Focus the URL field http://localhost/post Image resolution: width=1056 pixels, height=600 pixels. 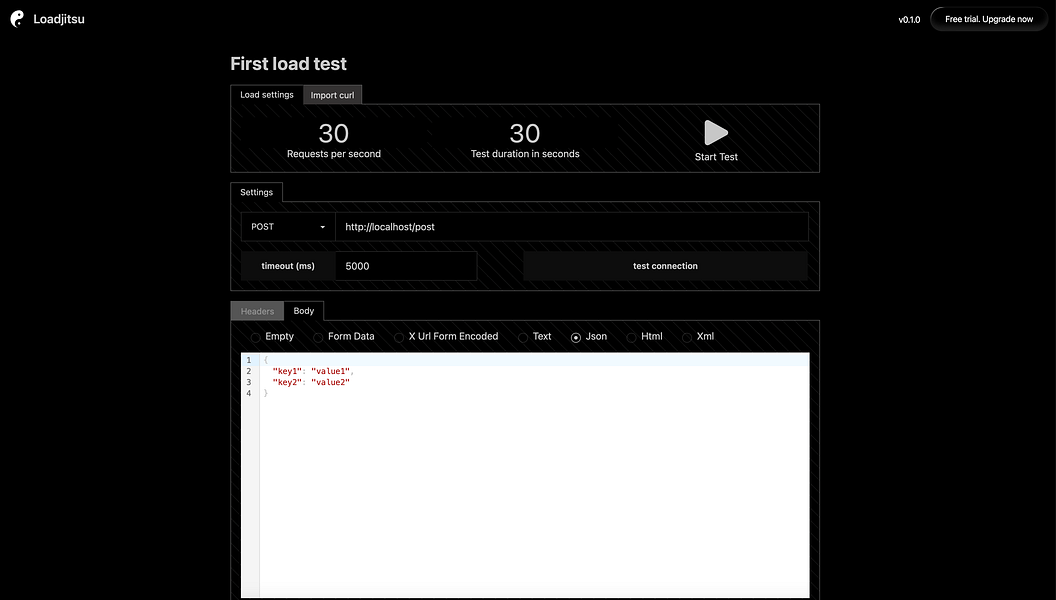point(572,227)
